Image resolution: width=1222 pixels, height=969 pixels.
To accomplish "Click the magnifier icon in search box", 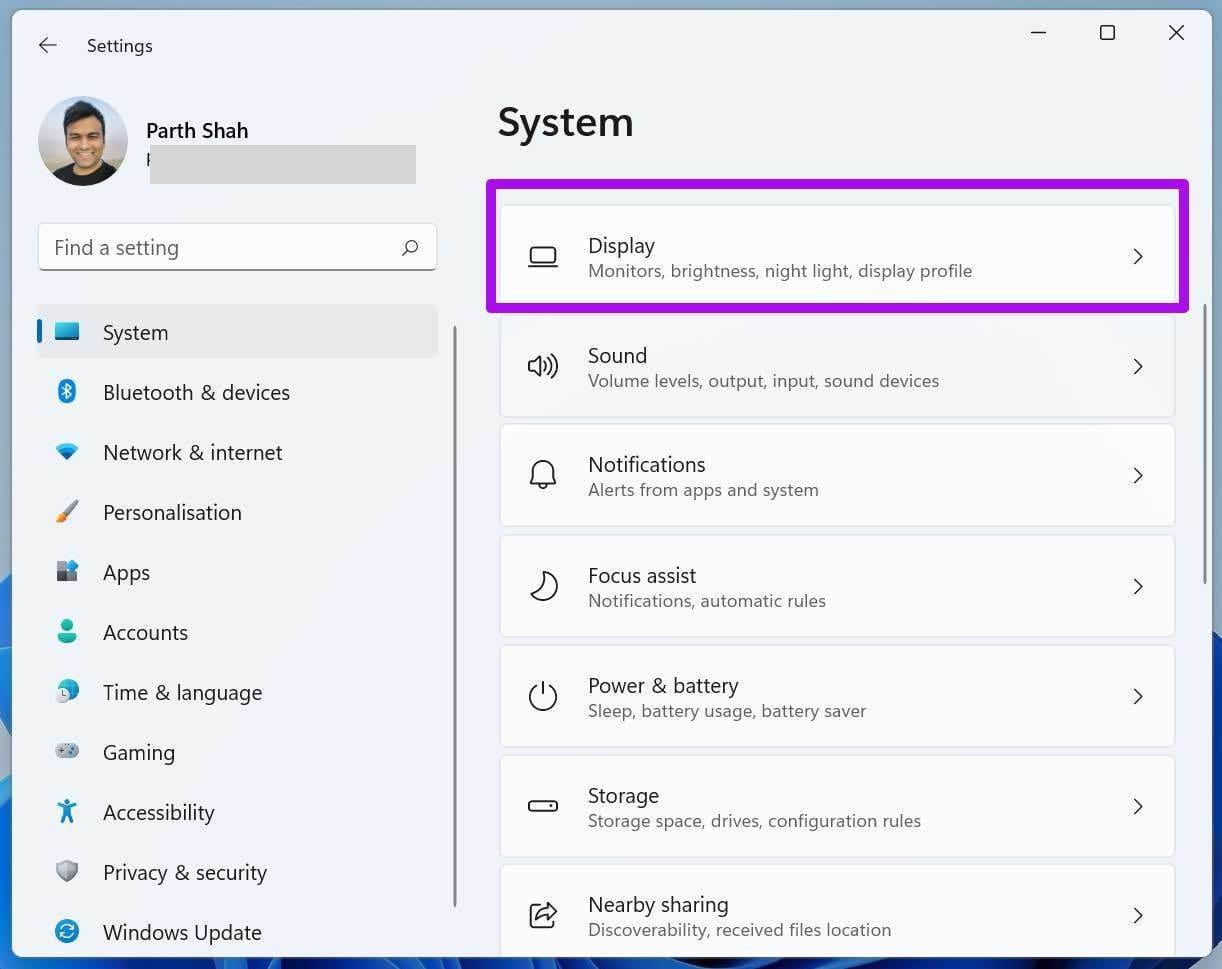I will (410, 247).
